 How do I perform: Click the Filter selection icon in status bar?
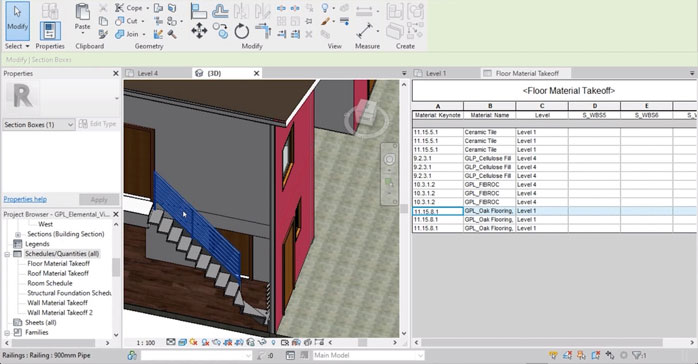(638, 355)
